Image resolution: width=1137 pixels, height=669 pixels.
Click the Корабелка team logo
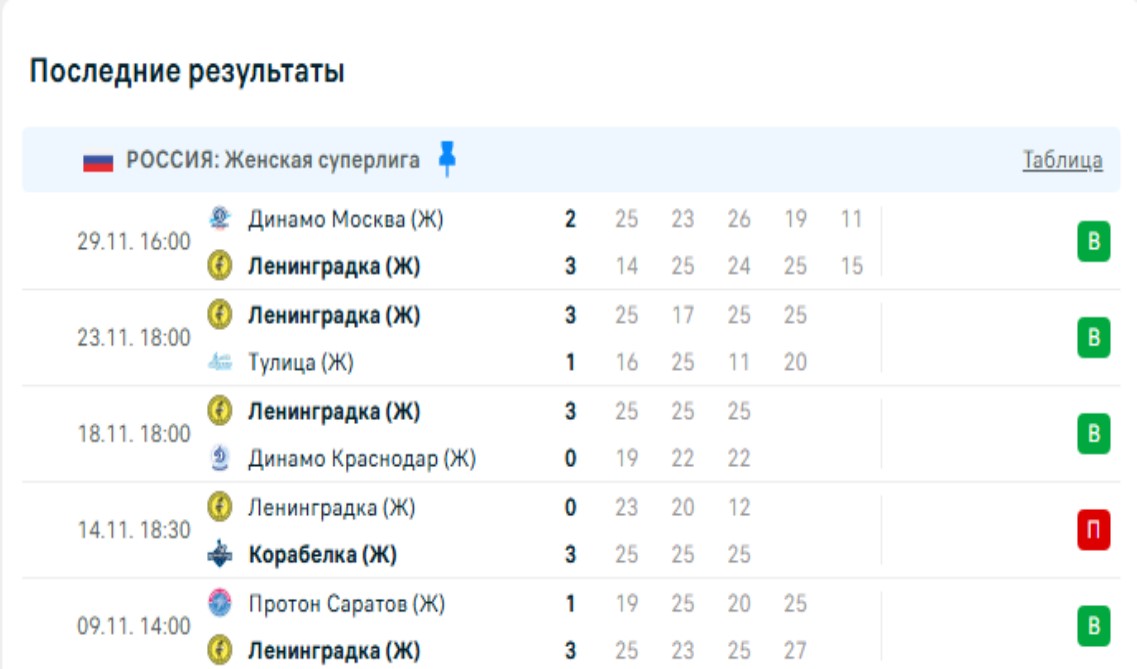pyautogui.click(x=219, y=555)
